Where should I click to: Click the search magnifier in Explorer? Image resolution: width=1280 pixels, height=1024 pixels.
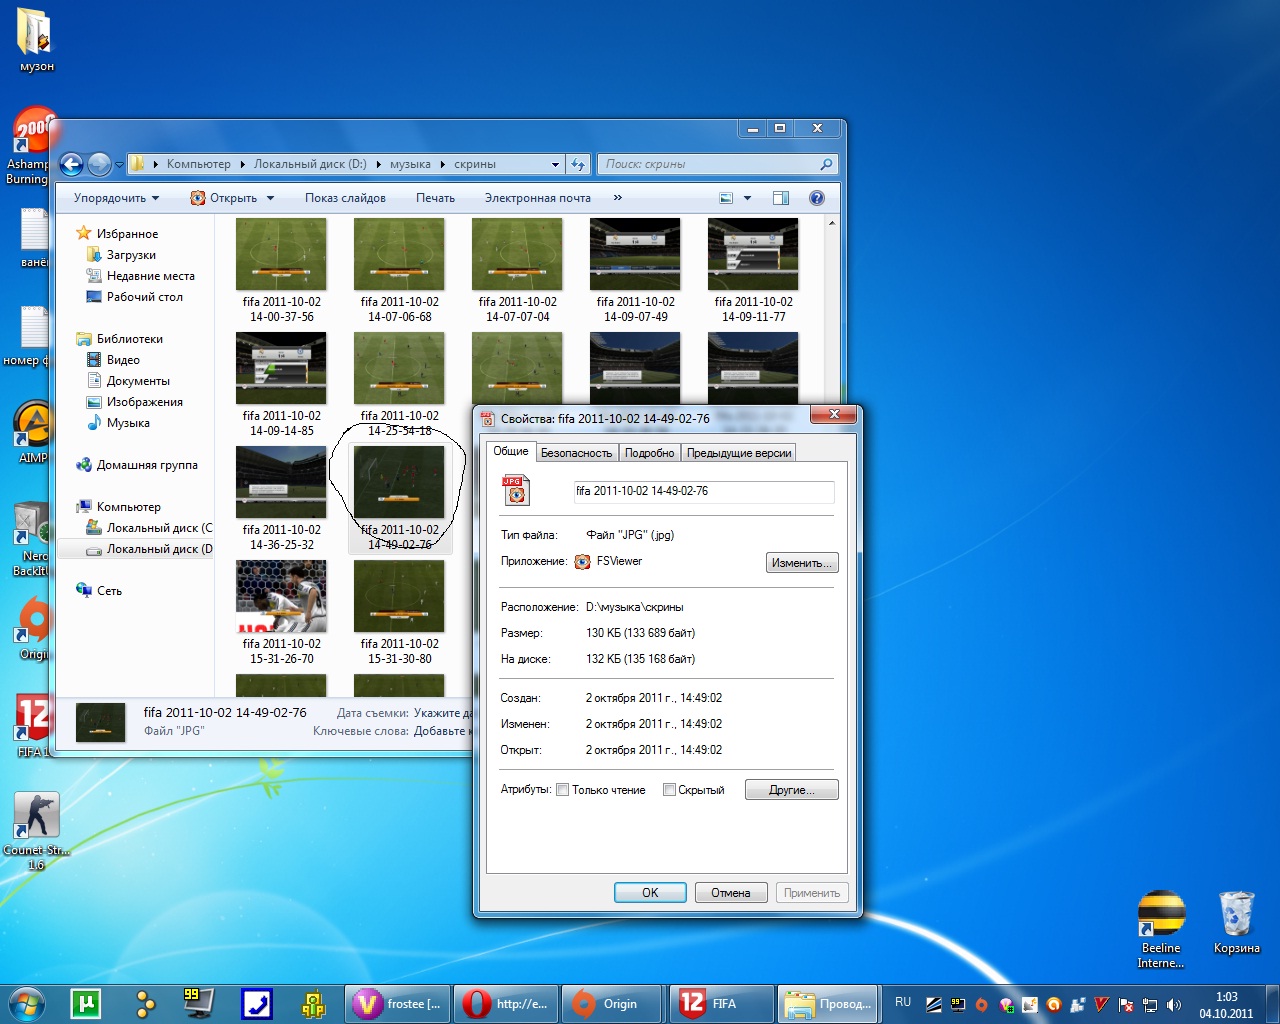[826, 164]
